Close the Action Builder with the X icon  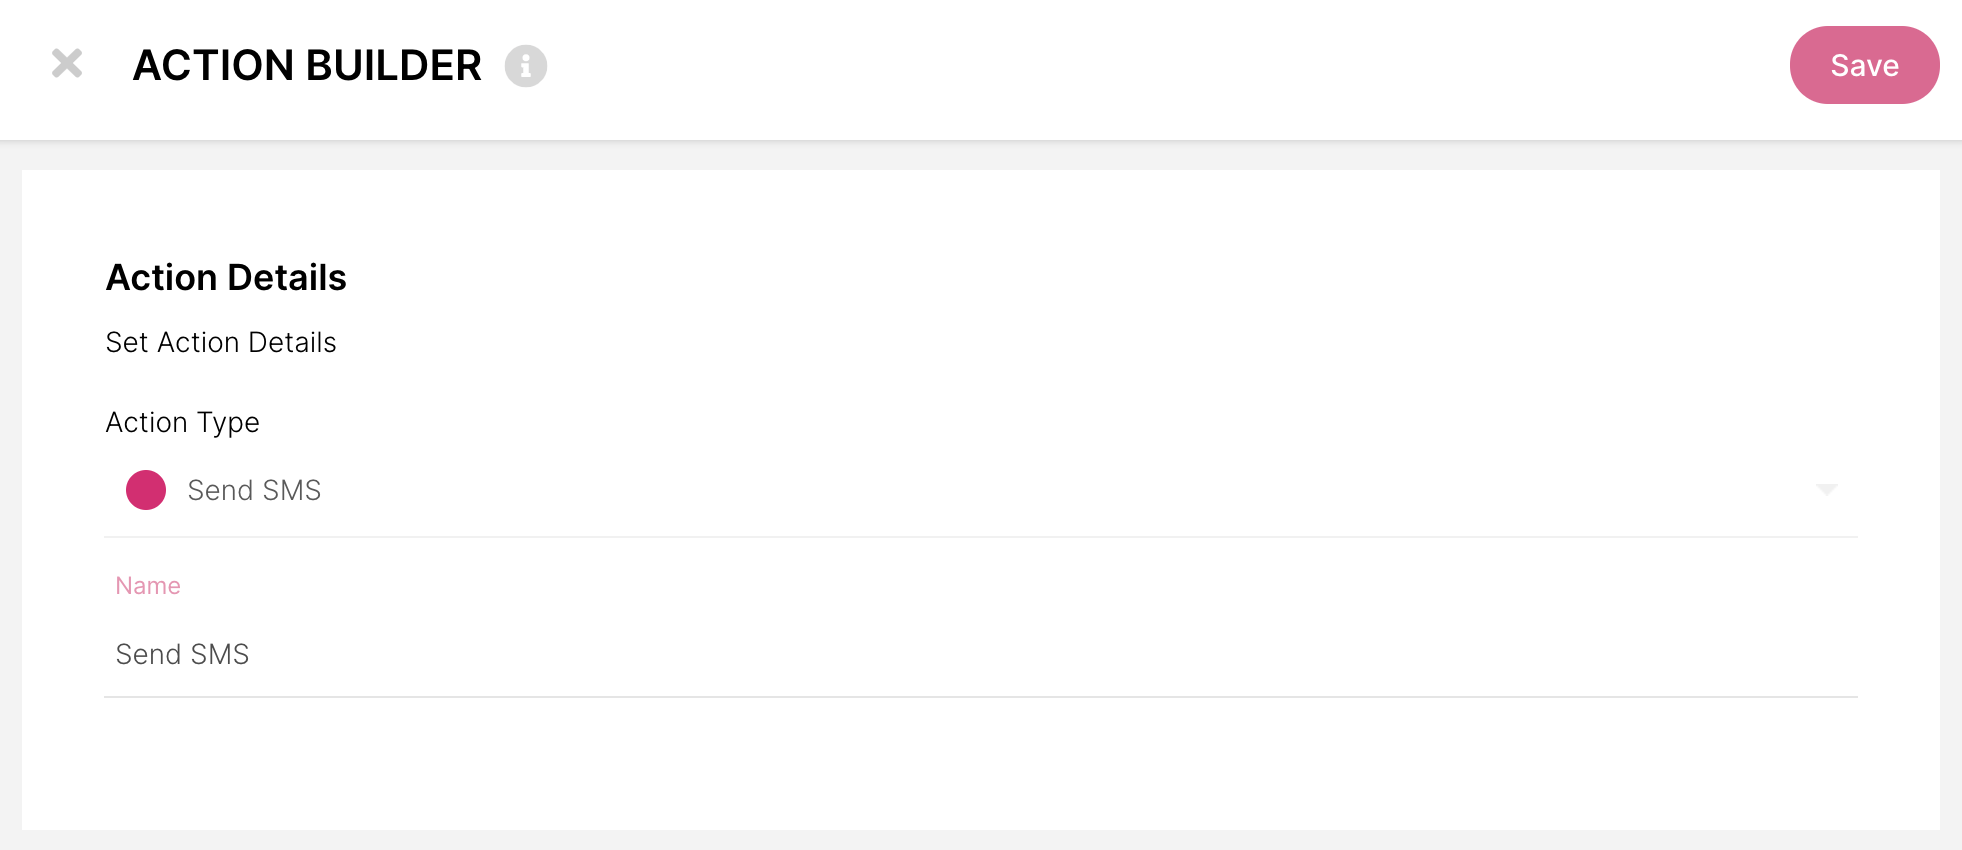coord(67,64)
